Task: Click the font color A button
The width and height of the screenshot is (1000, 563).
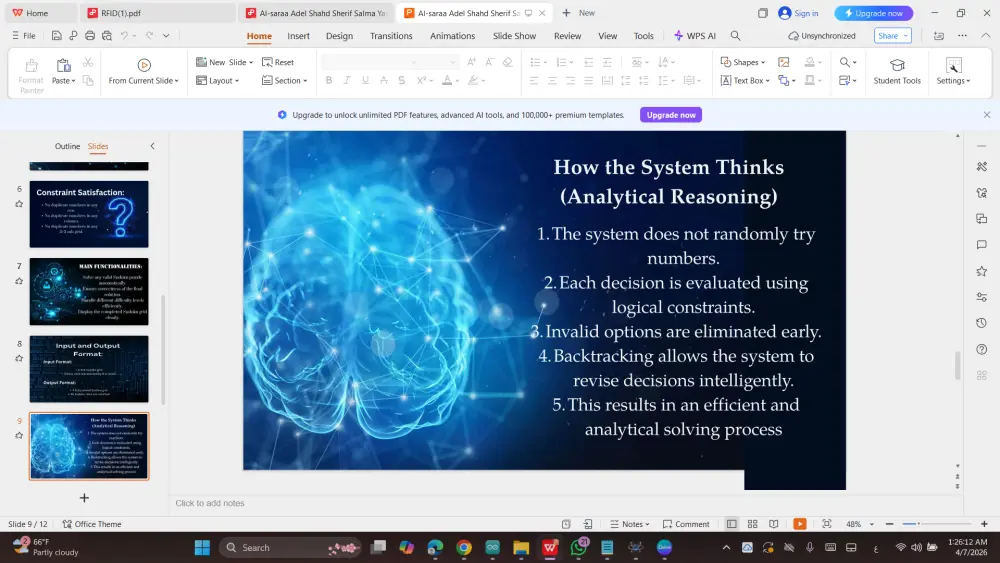Action: click(x=447, y=80)
